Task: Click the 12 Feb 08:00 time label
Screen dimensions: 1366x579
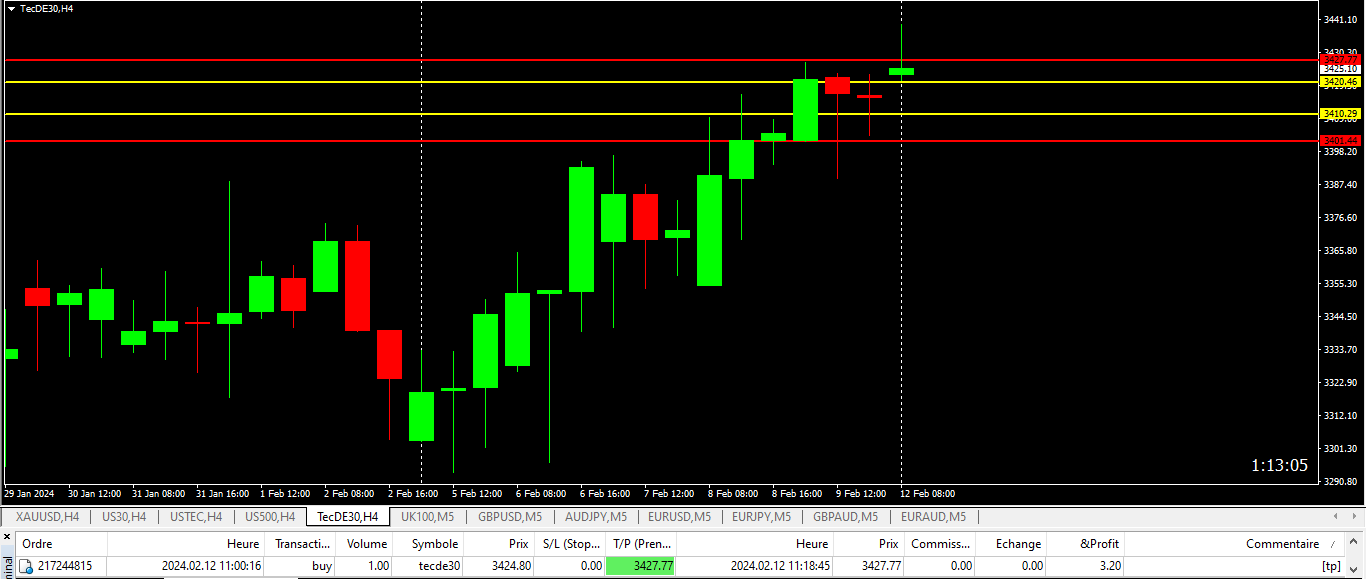Action: (927, 494)
